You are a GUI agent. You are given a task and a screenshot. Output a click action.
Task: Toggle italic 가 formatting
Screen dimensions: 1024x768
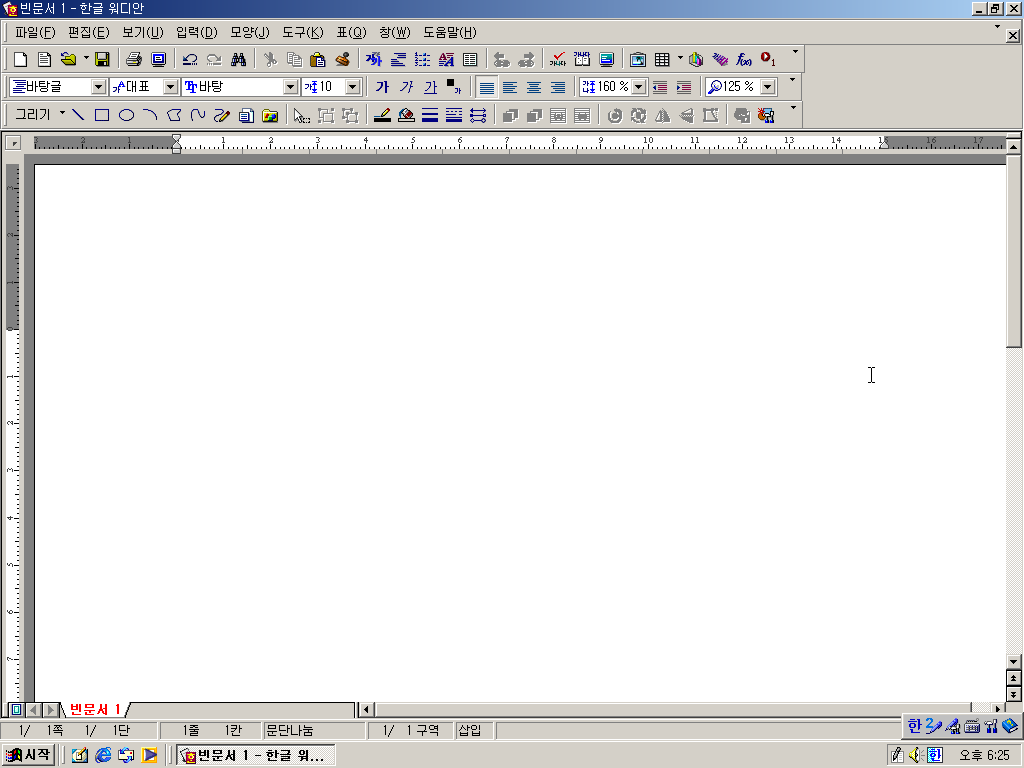406,87
